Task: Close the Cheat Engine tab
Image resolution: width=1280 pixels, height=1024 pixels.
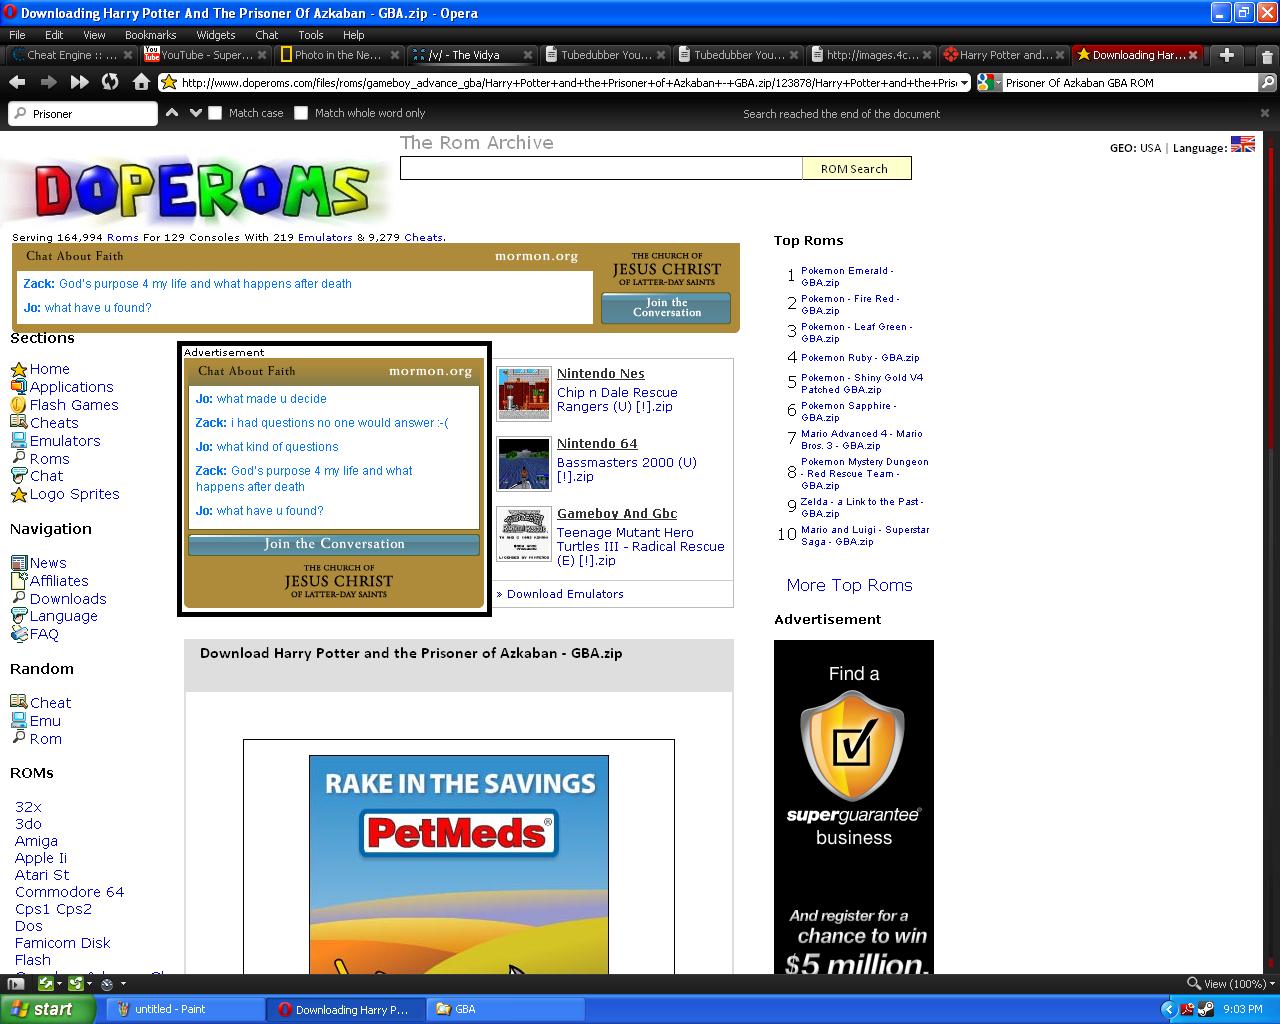Action: pos(129,55)
